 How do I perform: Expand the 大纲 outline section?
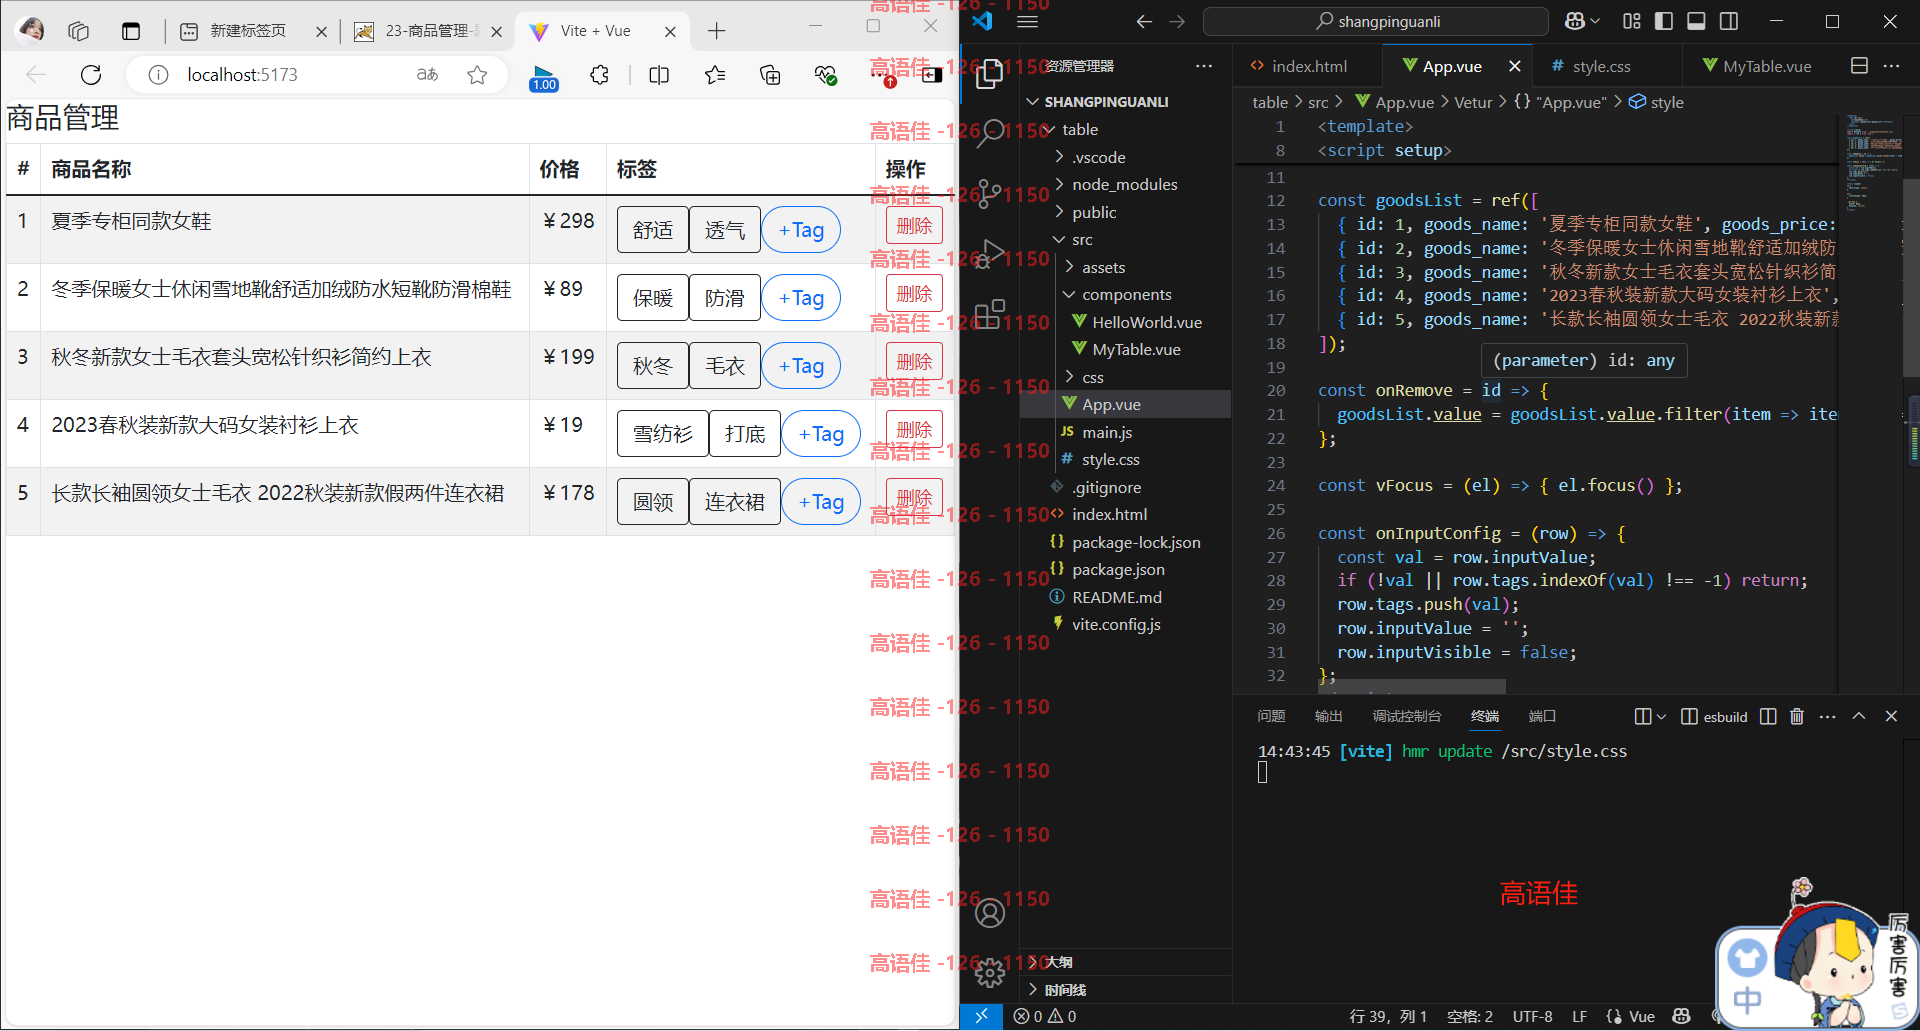point(1126,962)
